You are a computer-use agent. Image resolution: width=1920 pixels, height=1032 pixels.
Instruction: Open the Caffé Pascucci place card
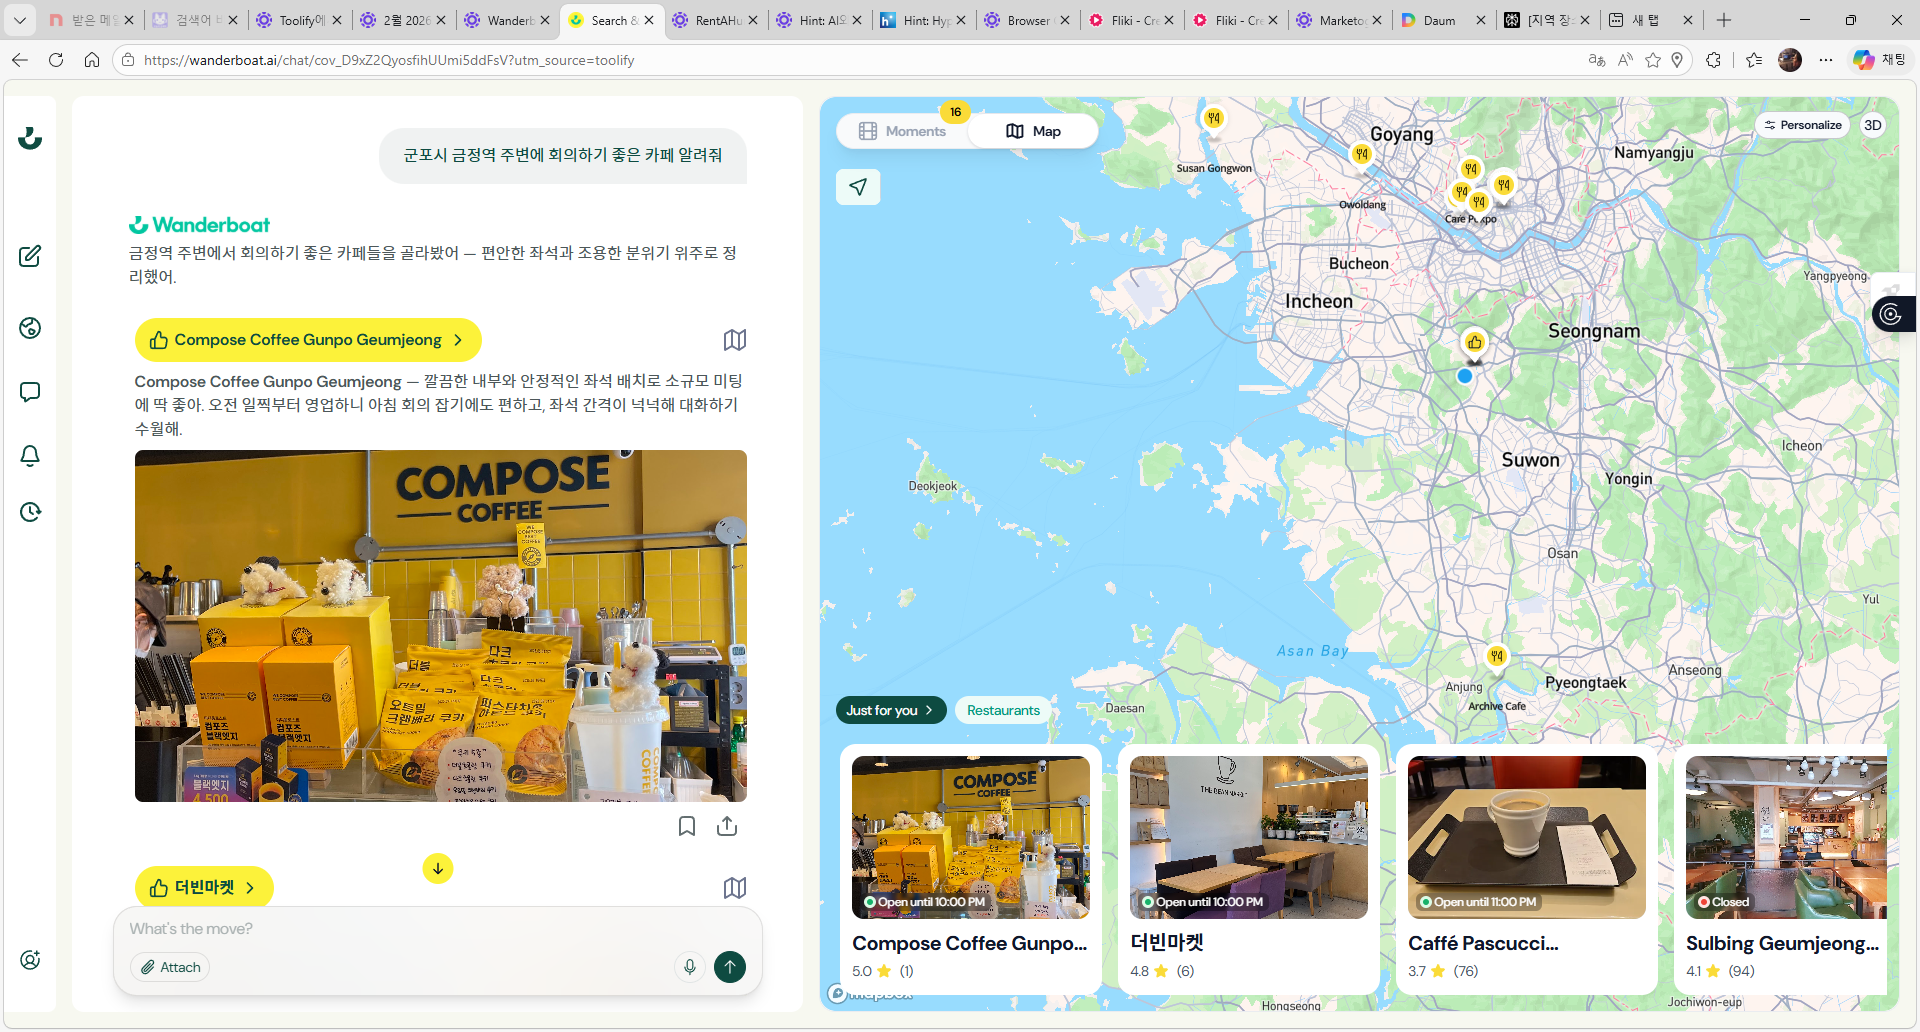click(x=1527, y=868)
